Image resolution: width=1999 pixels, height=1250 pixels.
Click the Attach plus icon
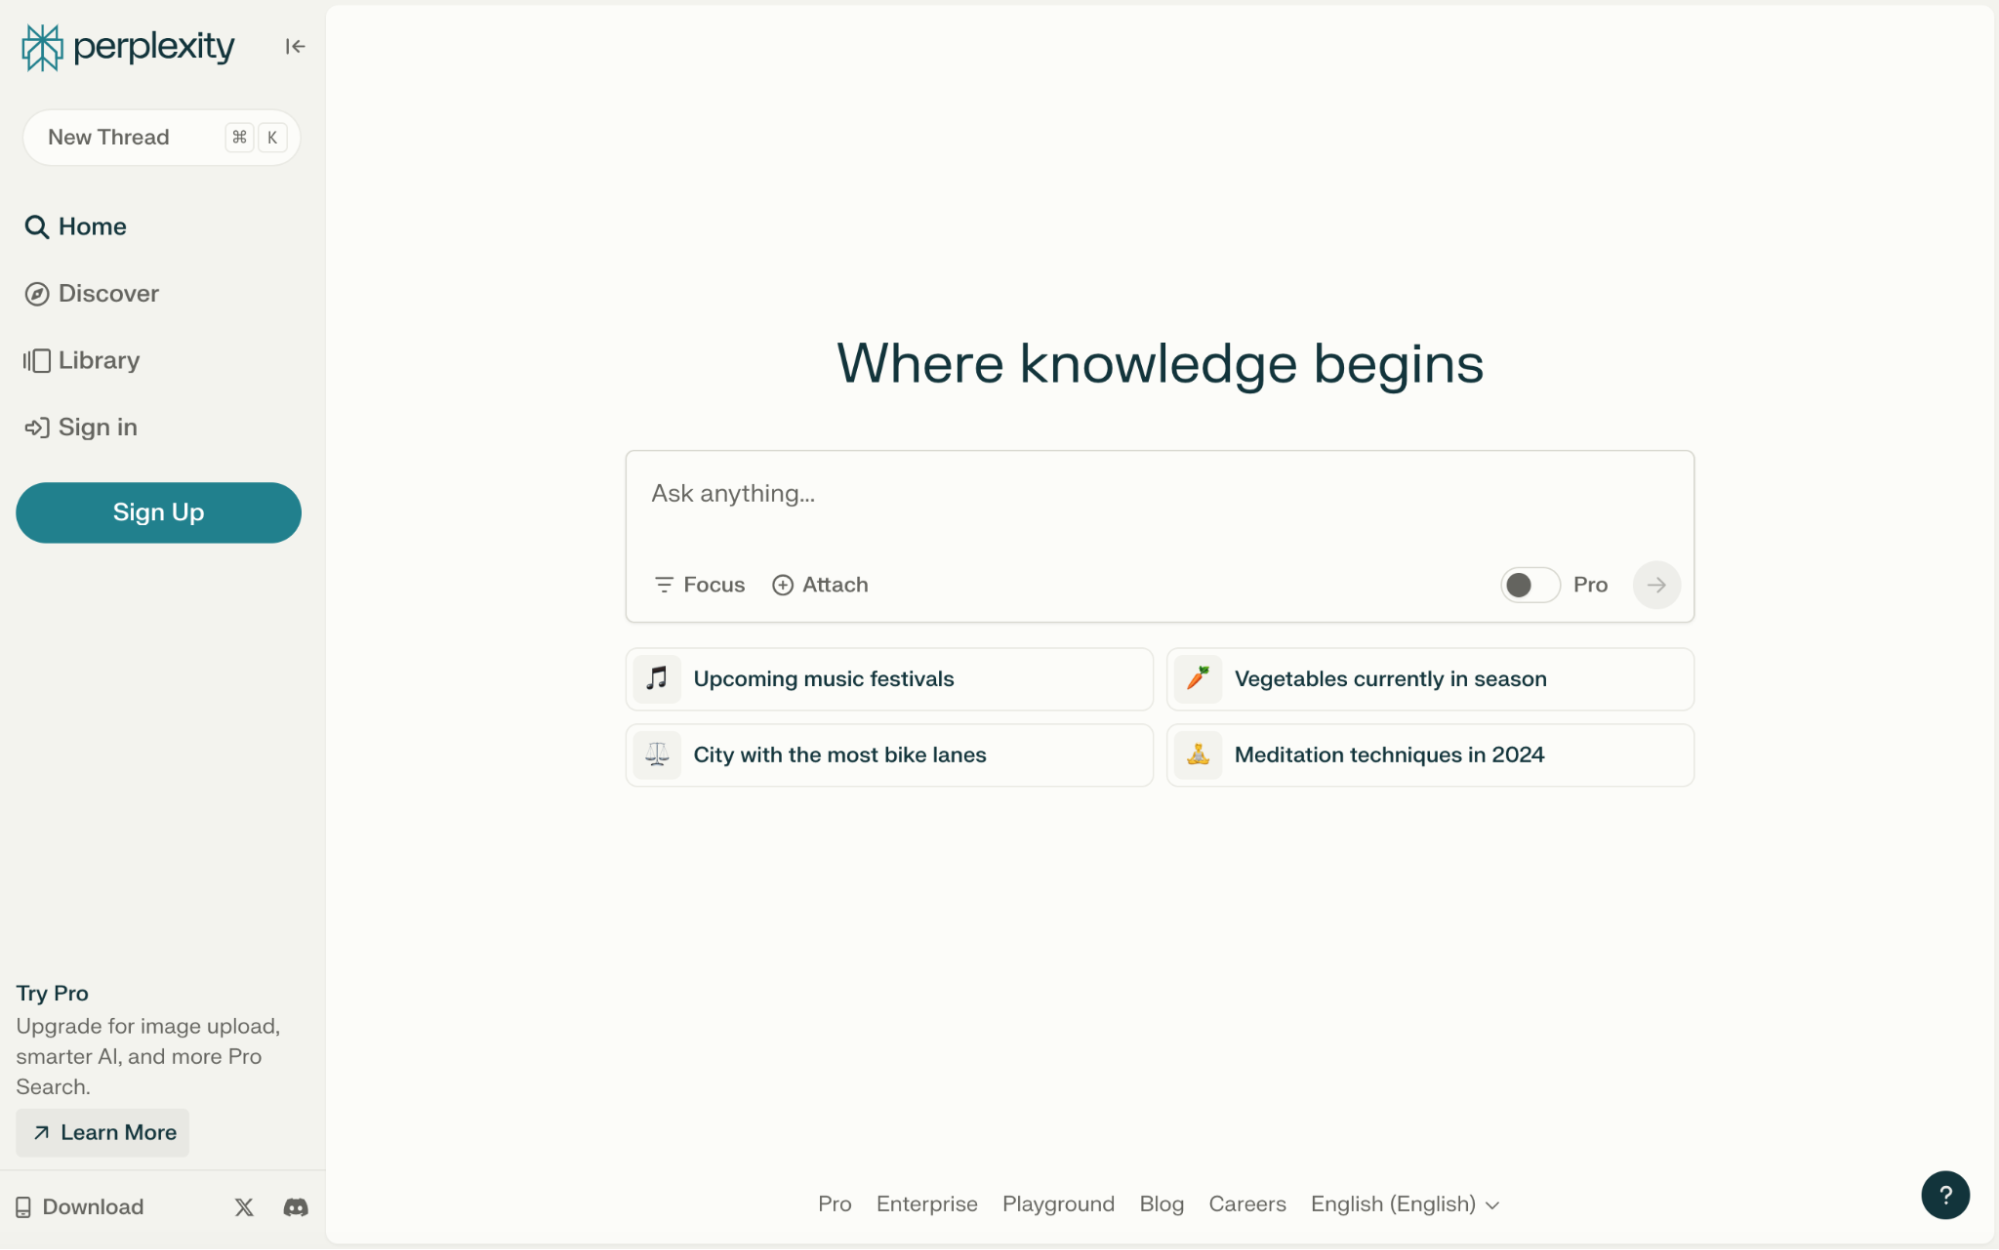point(783,585)
